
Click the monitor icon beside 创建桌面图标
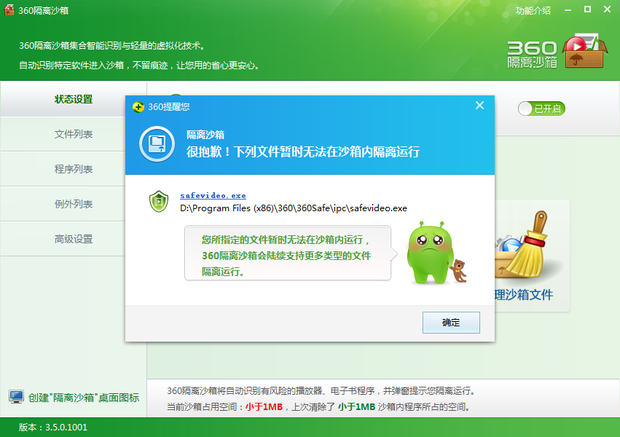16,397
